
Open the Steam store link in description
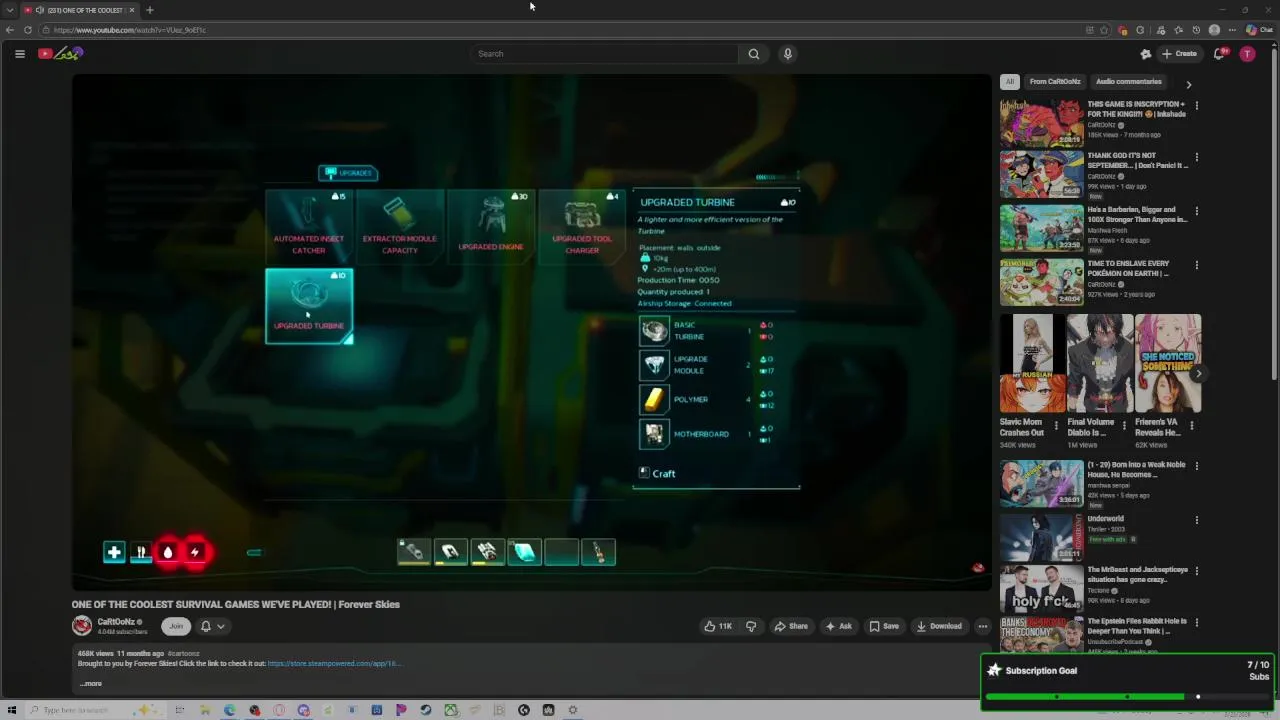(x=334, y=663)
